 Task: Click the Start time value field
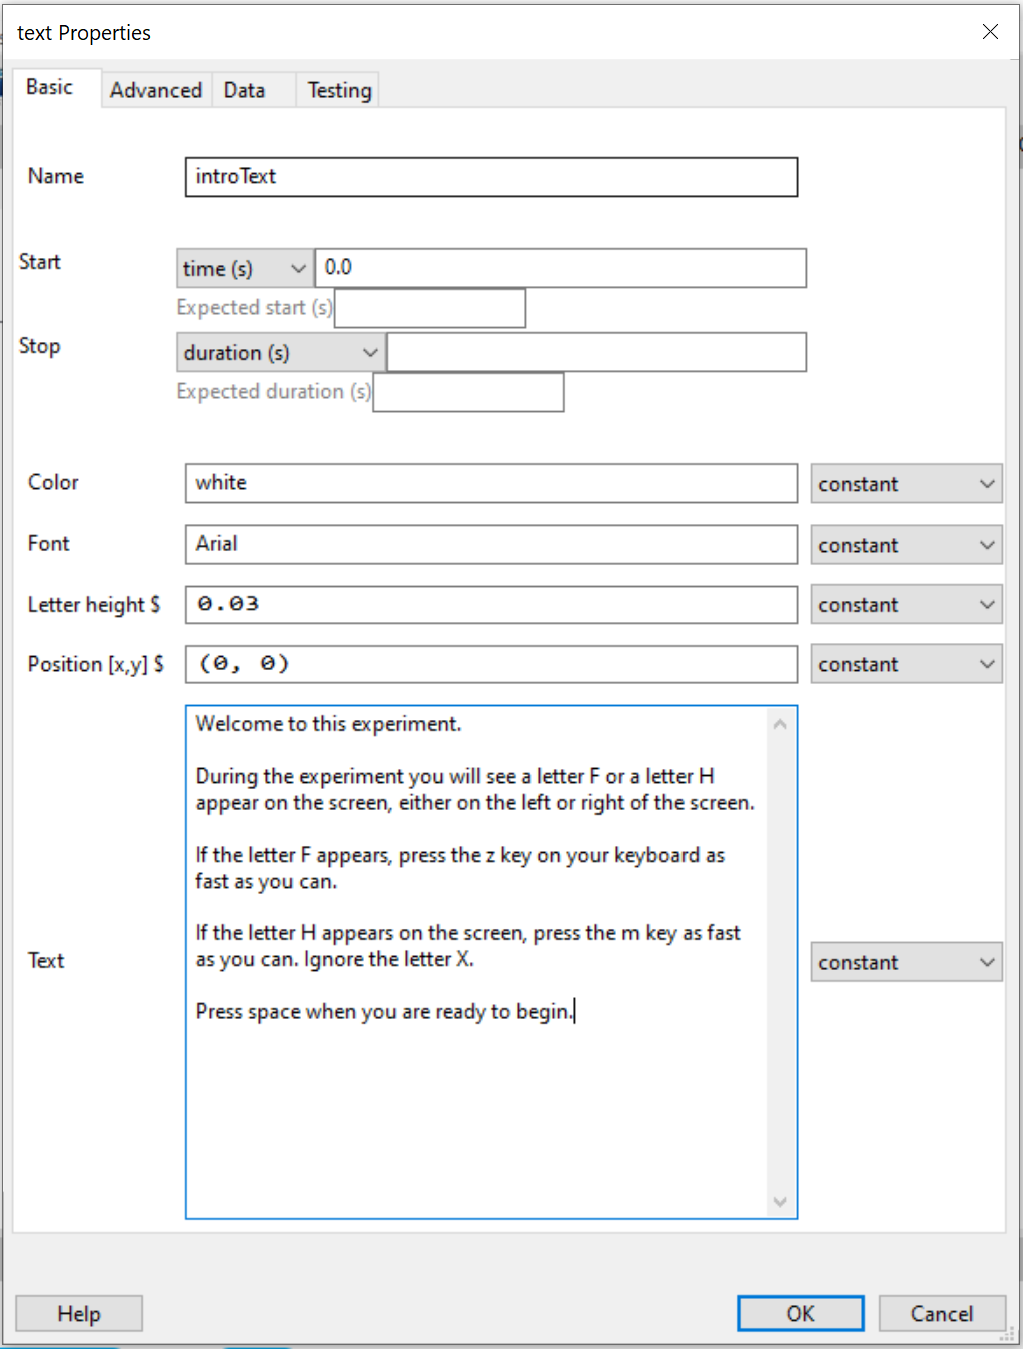click(560, 268)
